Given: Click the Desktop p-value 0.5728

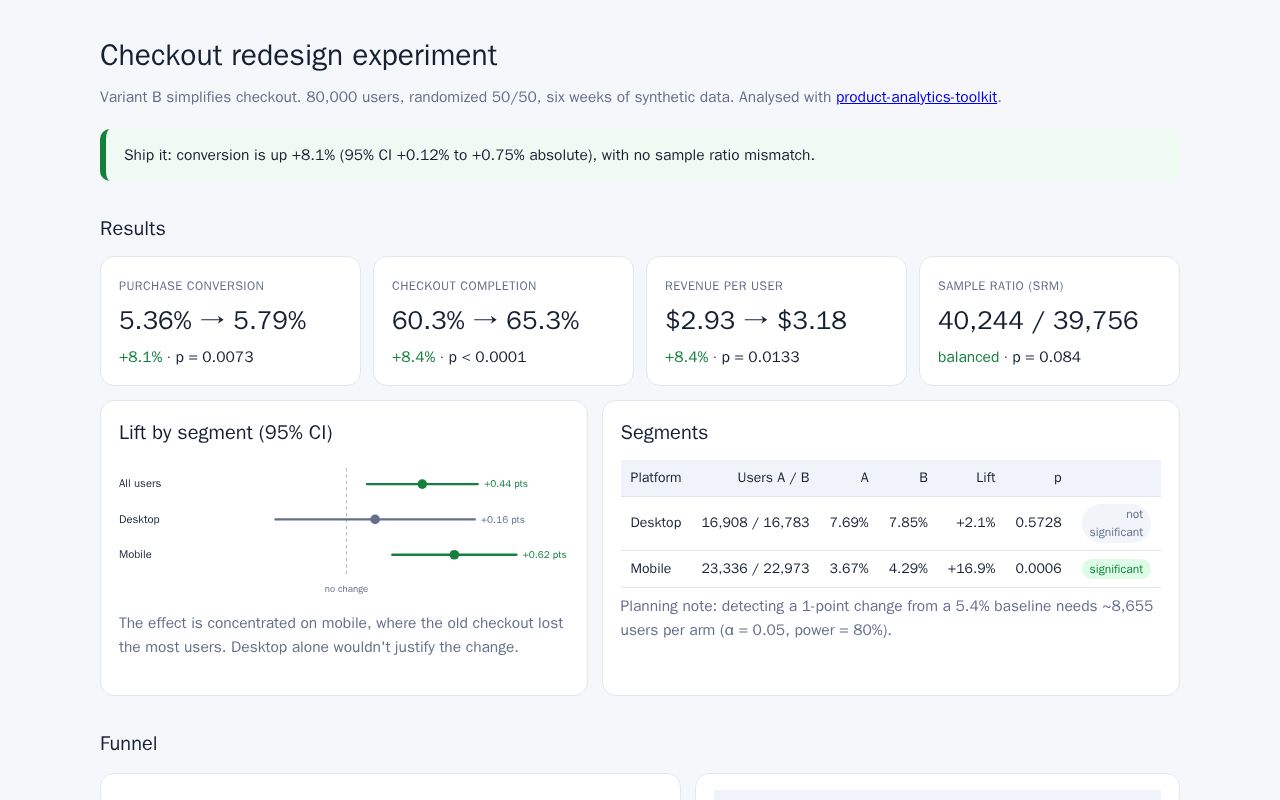Looking at the screenshot, I should tap(1039, 523).
